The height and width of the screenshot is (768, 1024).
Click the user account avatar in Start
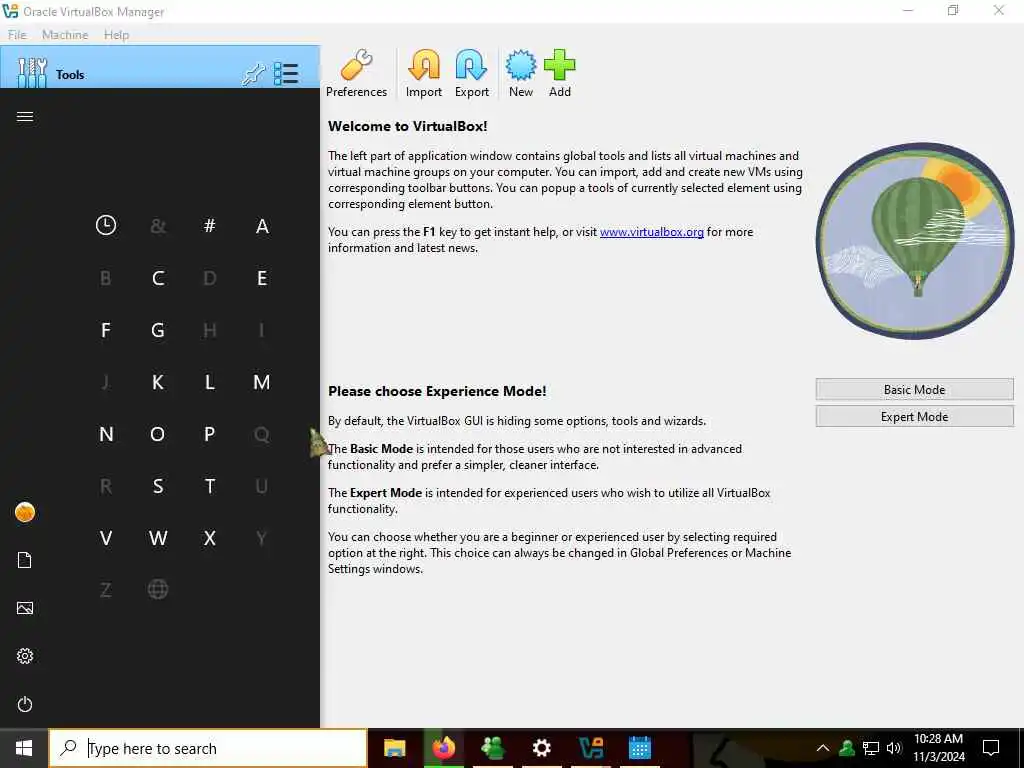point(25,512)
